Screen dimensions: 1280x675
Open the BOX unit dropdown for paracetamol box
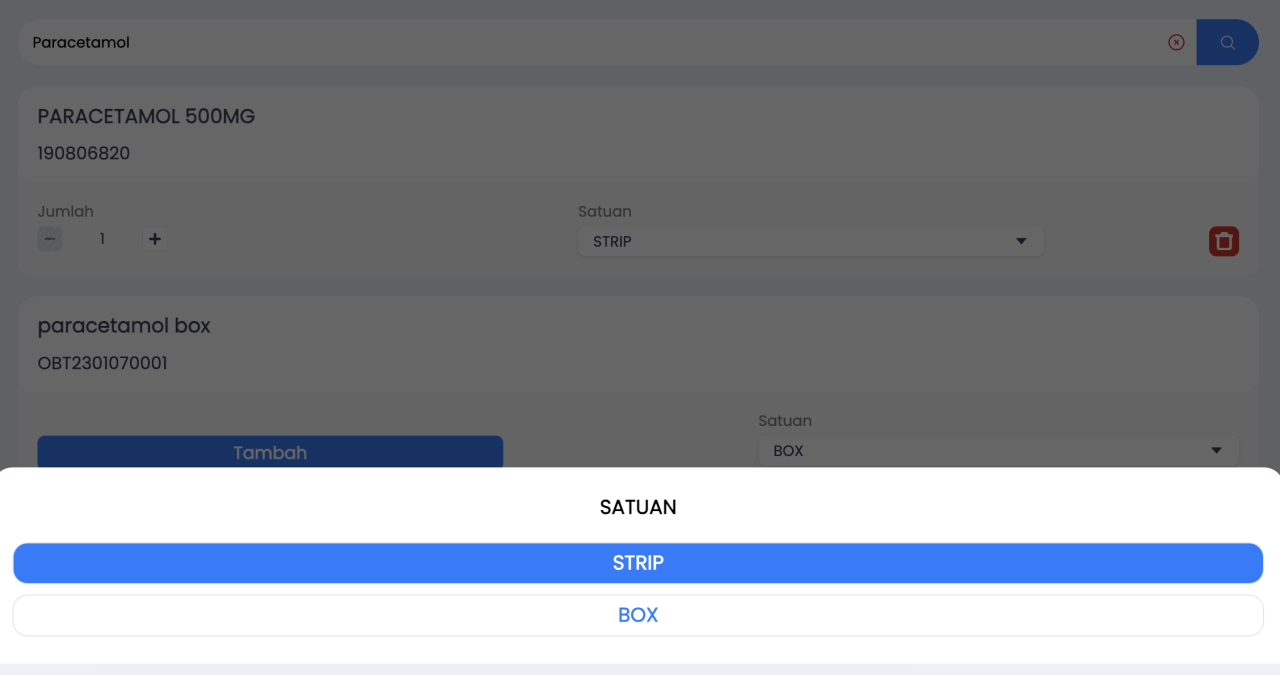[x=997, y=451]
